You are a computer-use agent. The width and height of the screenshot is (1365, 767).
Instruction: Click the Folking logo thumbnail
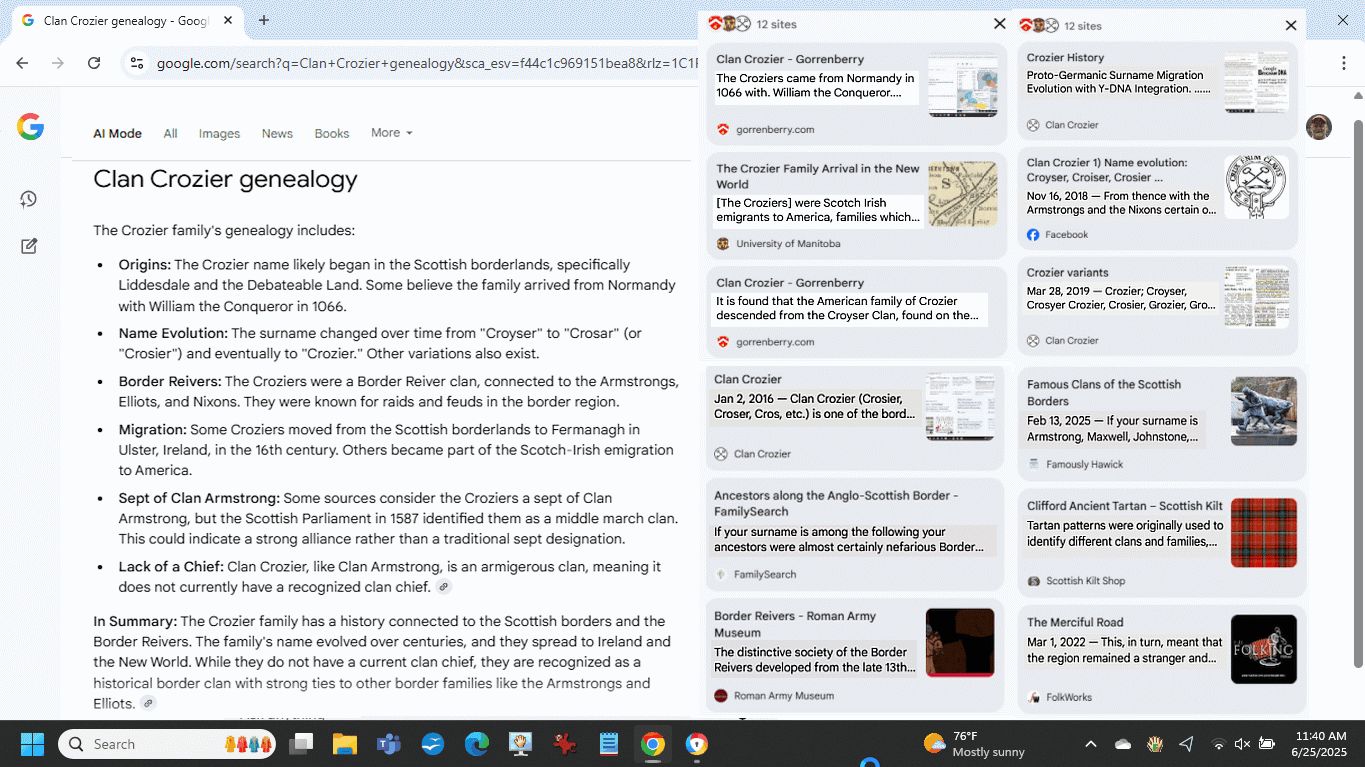click(1264, 649)
